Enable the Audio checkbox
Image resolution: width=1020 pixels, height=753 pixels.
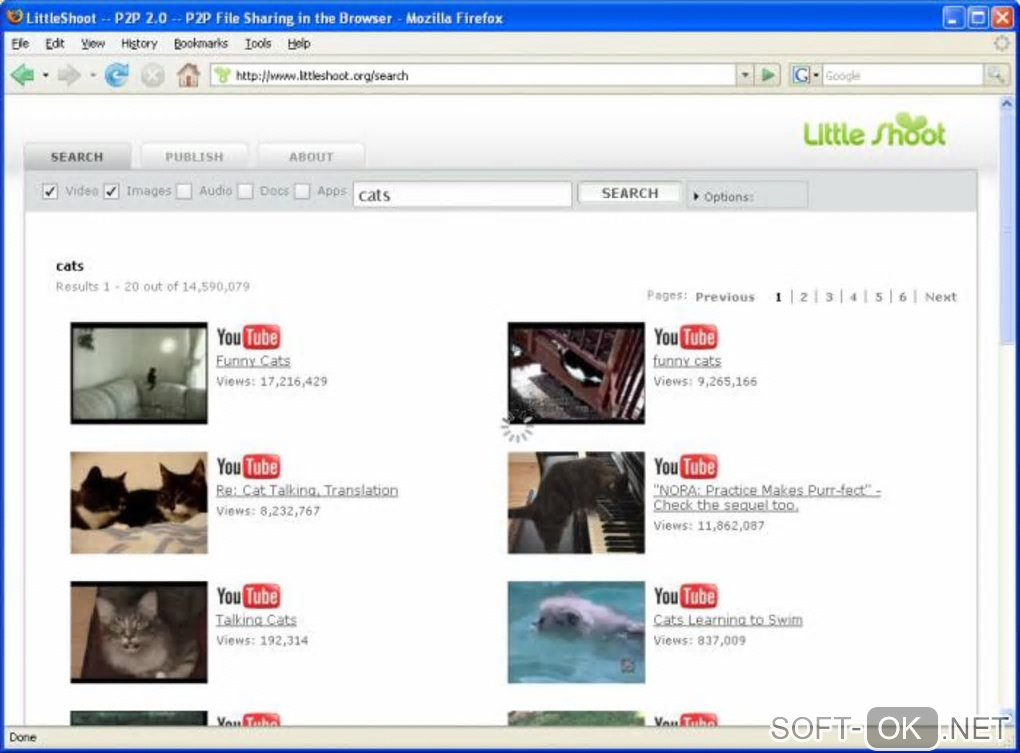[184, 191]
